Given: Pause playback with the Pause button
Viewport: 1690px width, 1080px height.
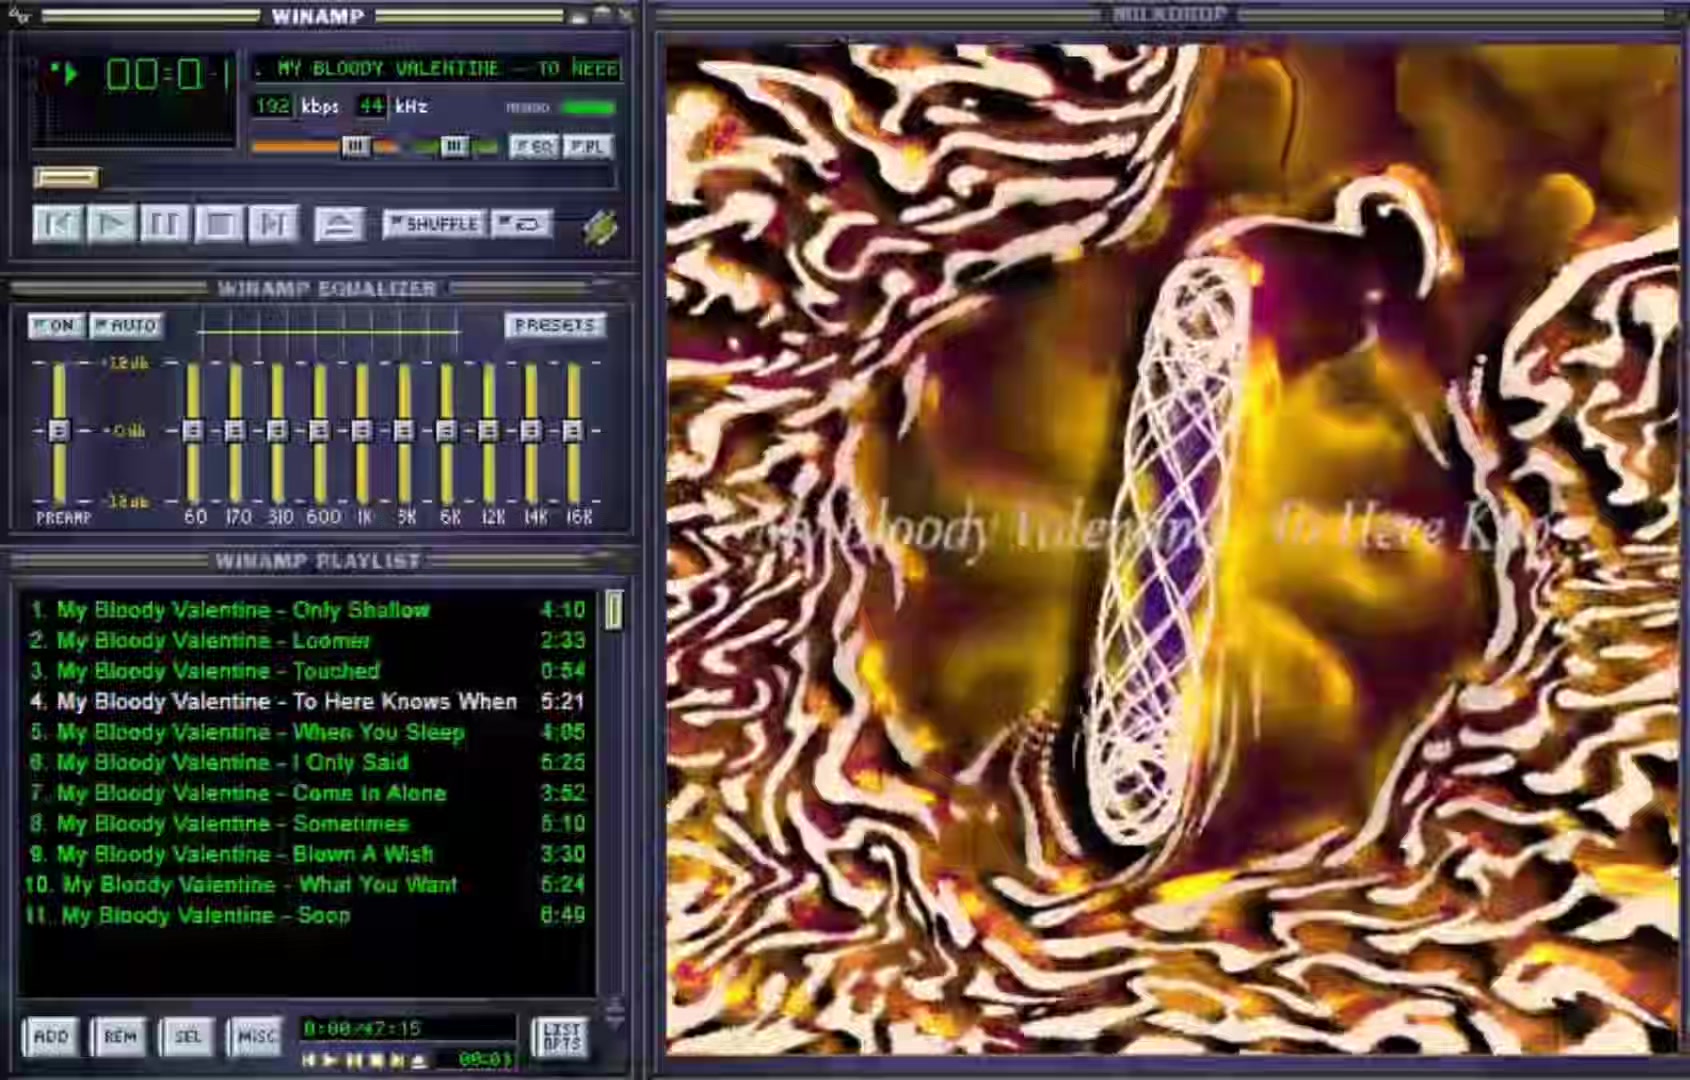Looking at the screenshot, I should tap(165, 224).
